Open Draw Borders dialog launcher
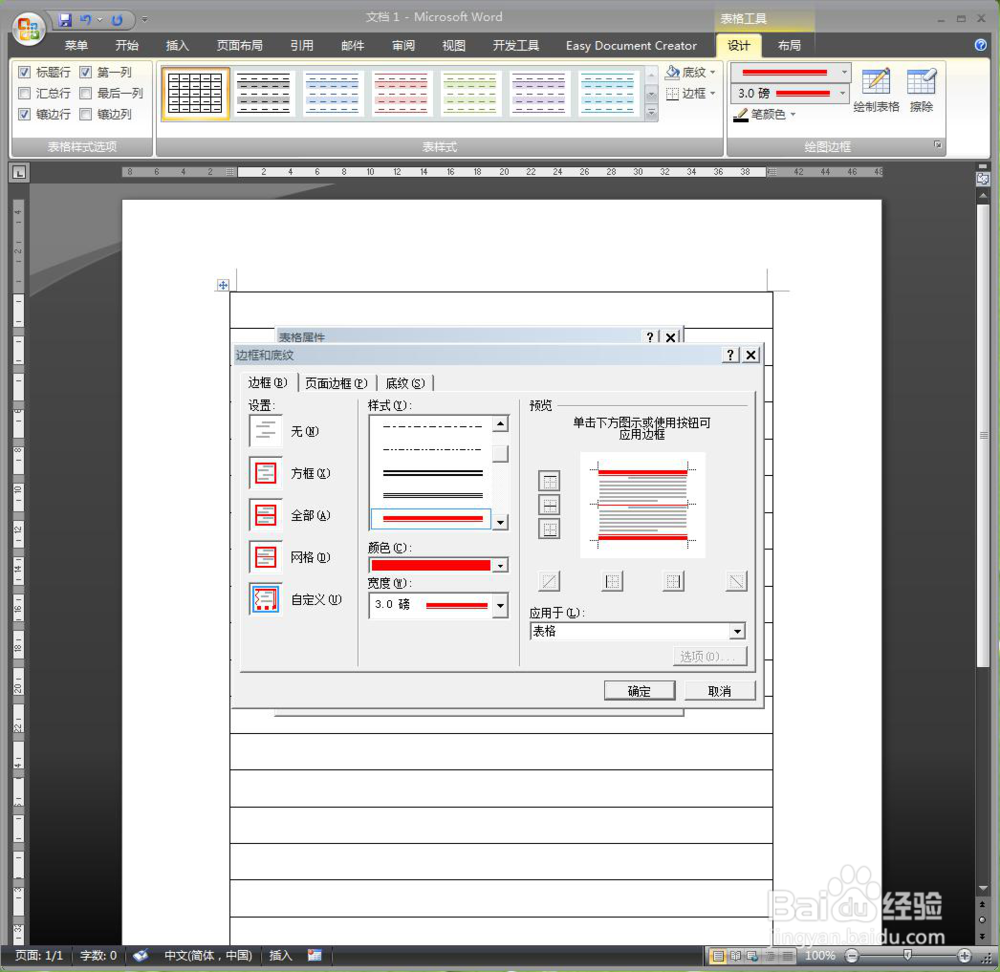This screenshot has height=972, width=1000. (938, 145)
